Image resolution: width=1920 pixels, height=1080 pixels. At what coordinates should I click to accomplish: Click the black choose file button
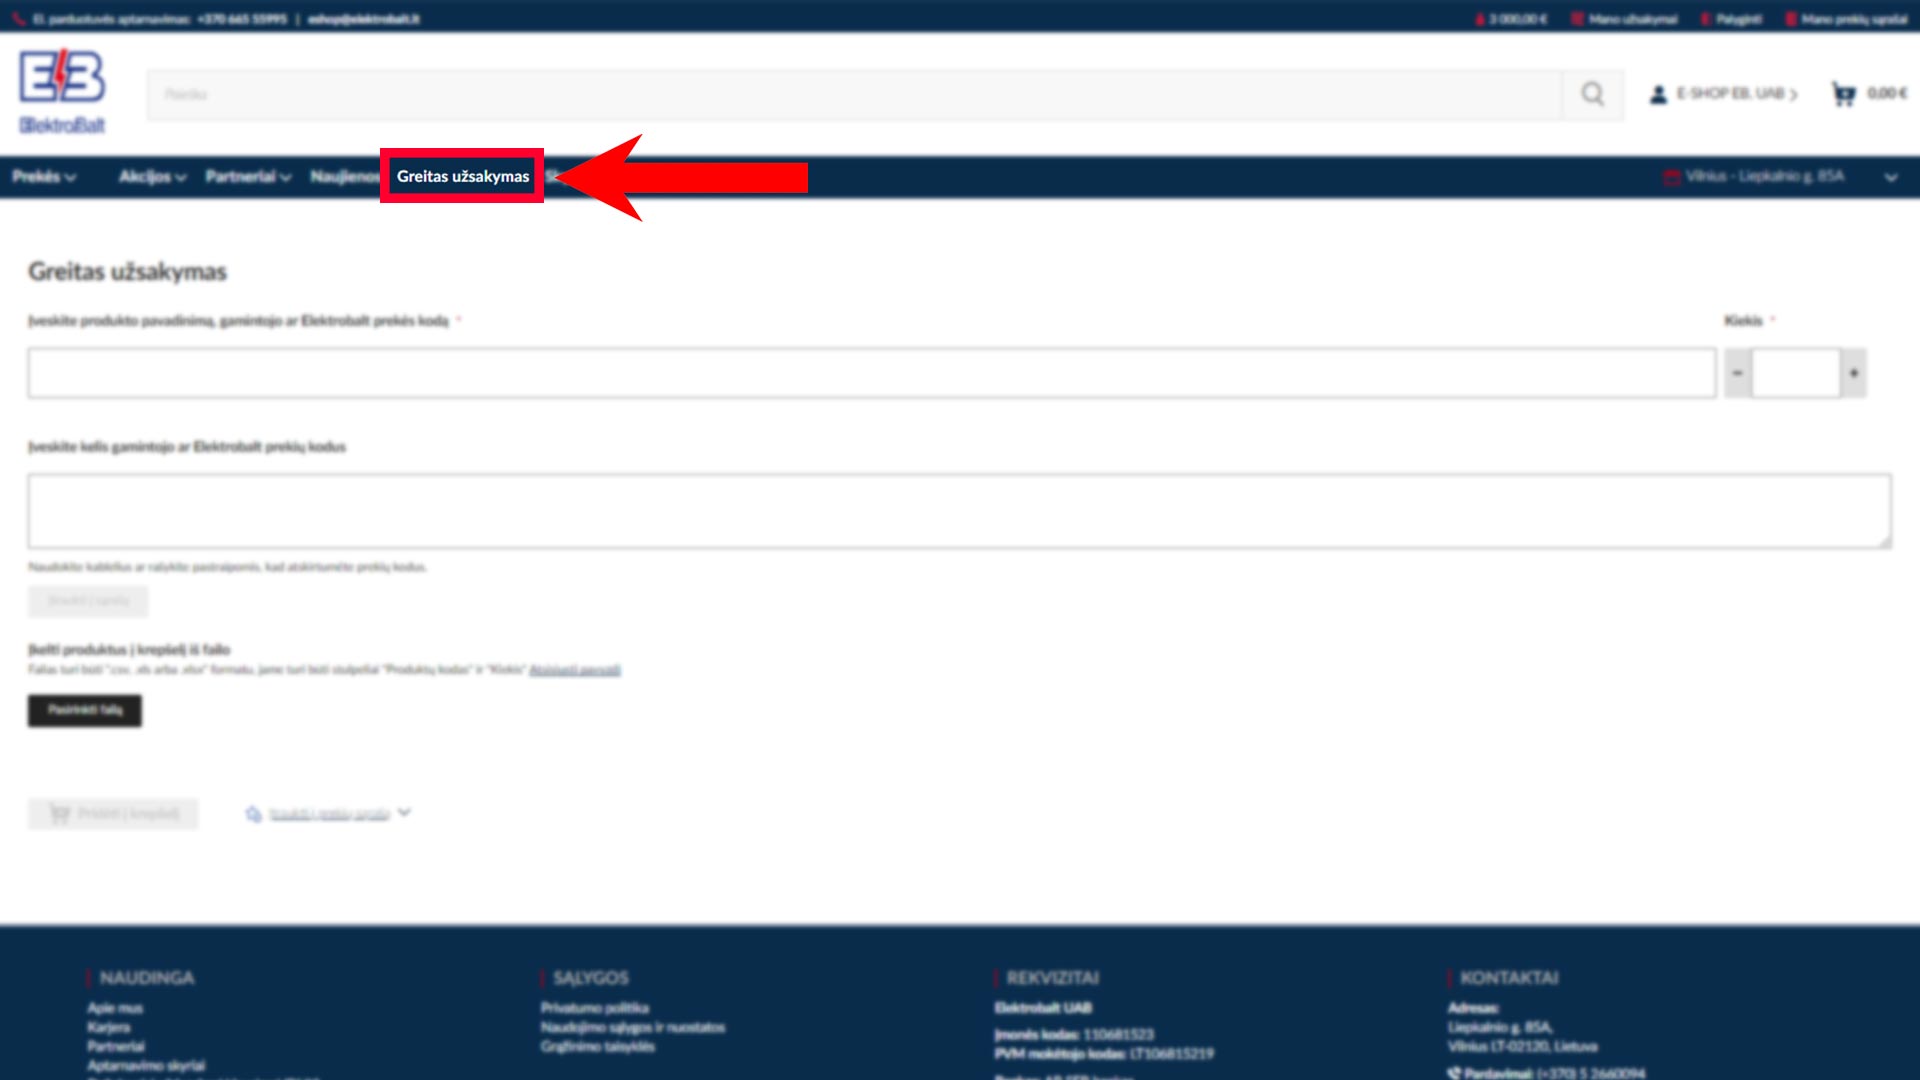pyautogui.click(x=85, y=710)
